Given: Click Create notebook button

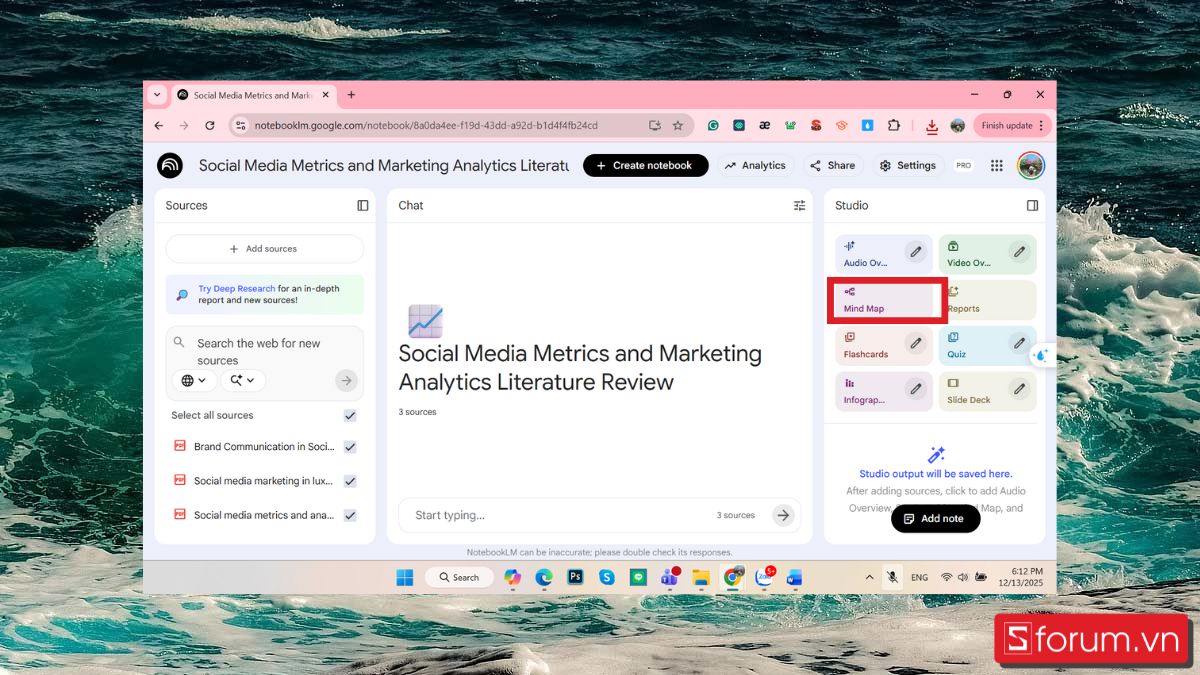Looking at the screenshot, I should coord(645,165).
